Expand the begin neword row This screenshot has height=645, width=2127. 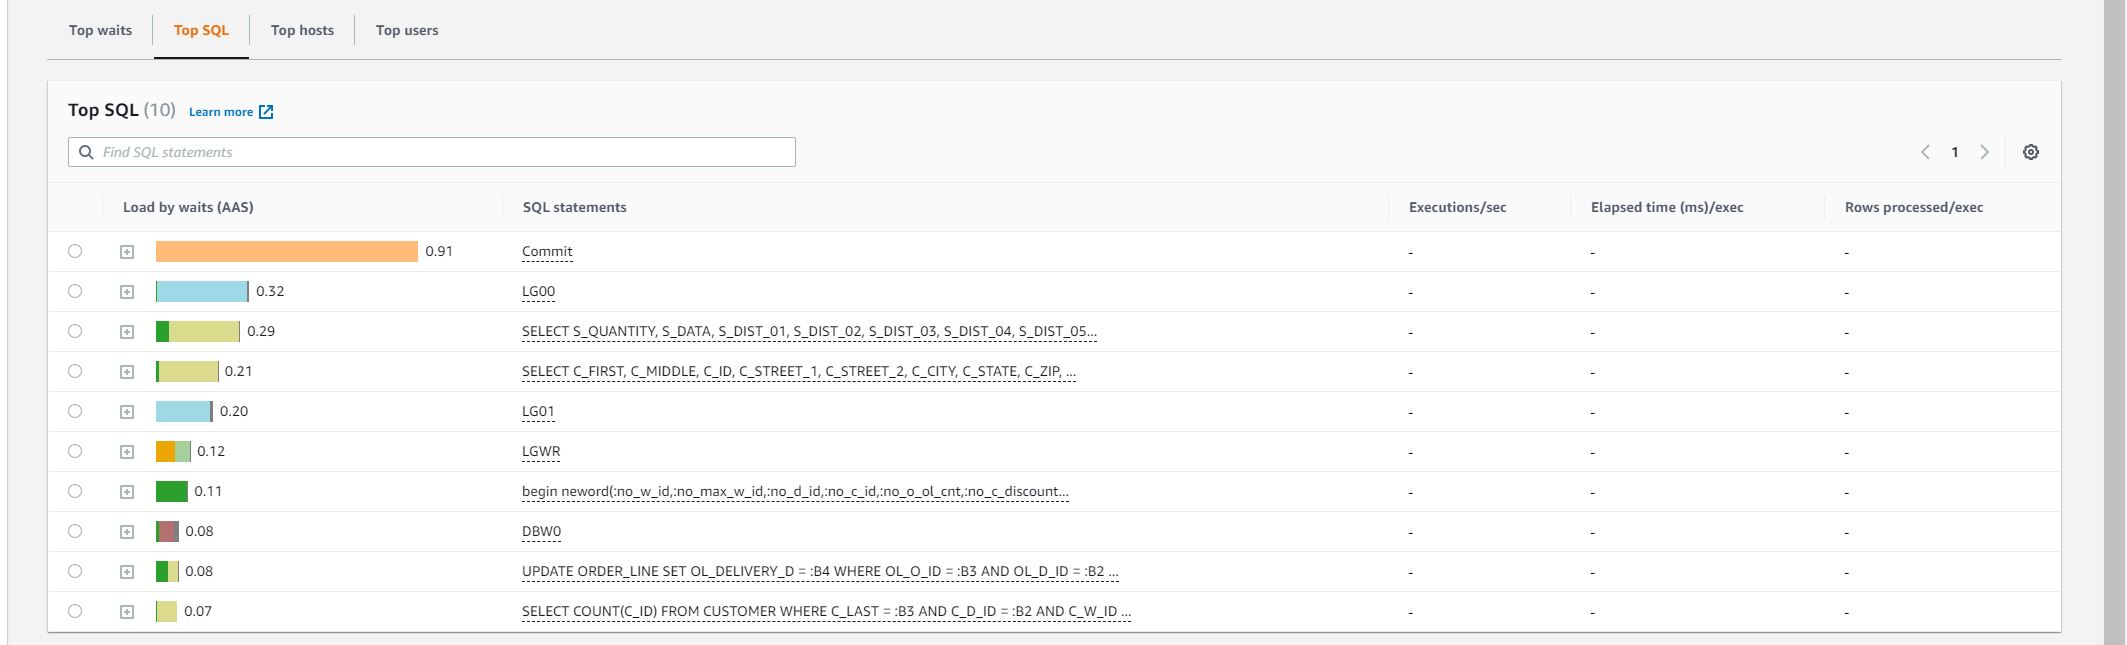coord(127,492)
